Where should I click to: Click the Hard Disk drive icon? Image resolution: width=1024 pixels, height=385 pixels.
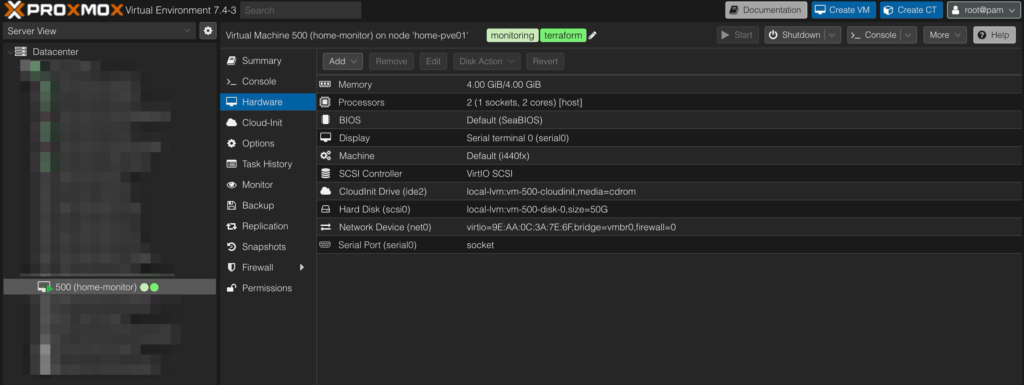325,209
